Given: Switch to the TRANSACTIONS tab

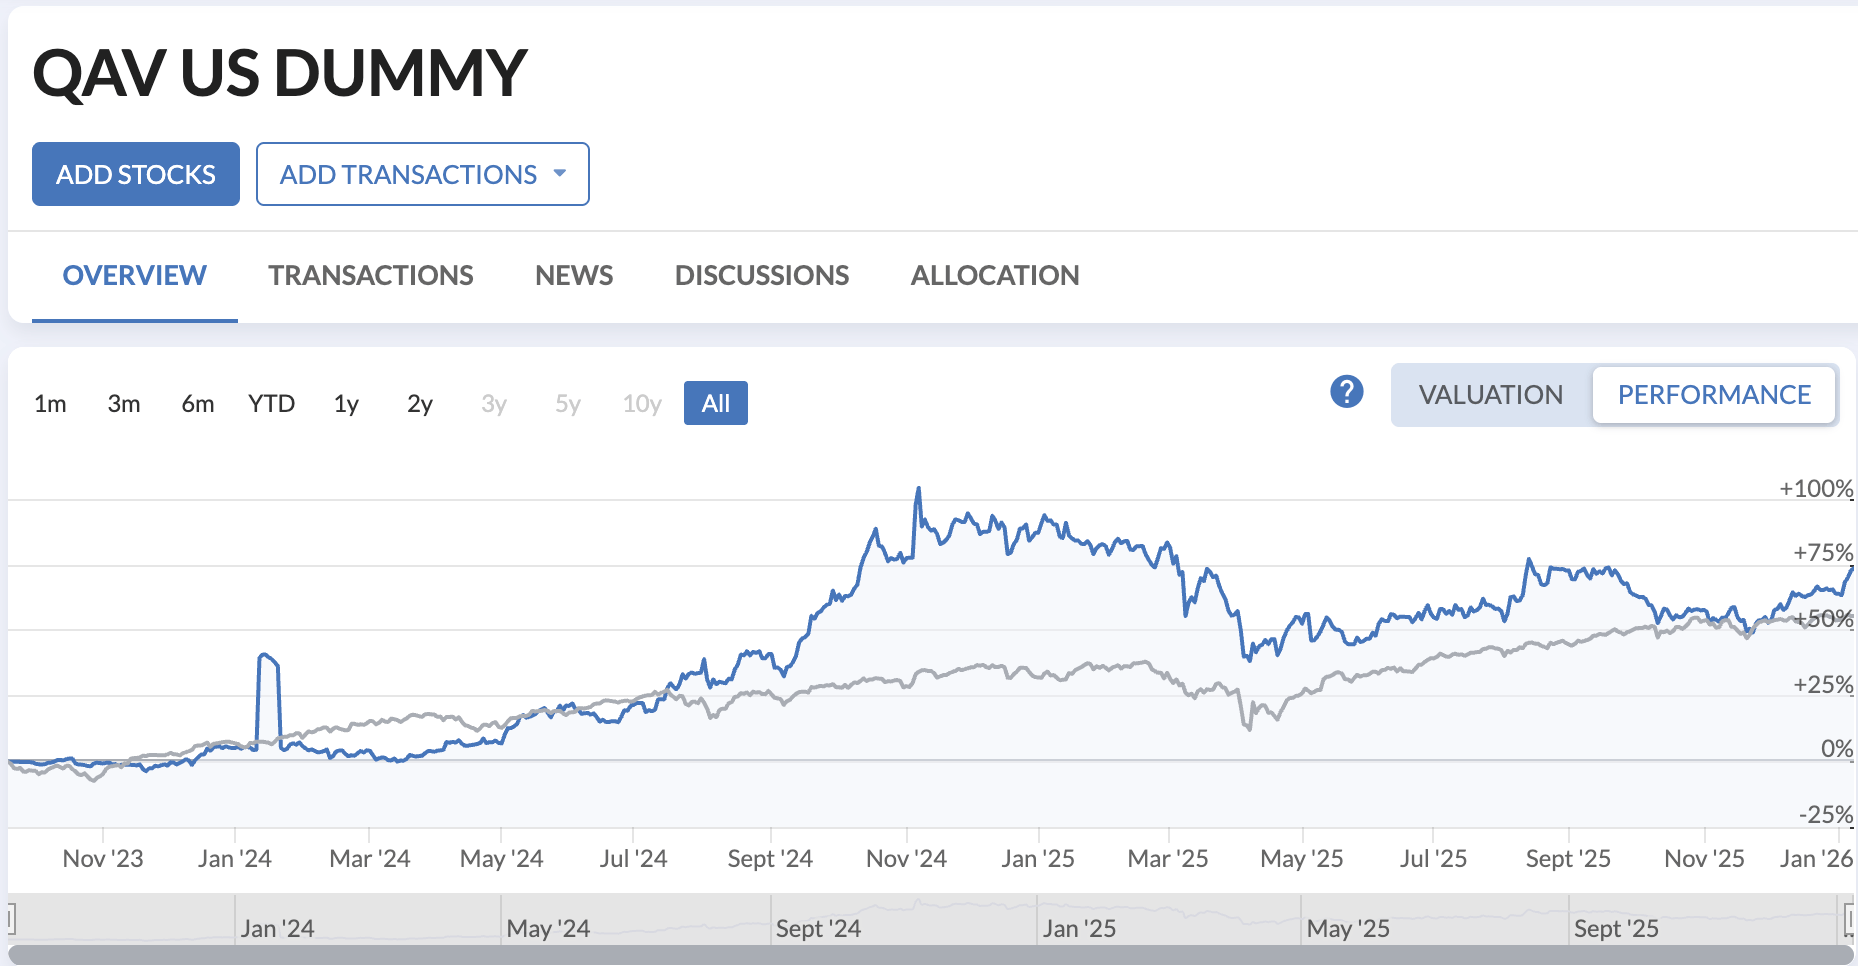Looking at the screenshot, I should (370, 275).
